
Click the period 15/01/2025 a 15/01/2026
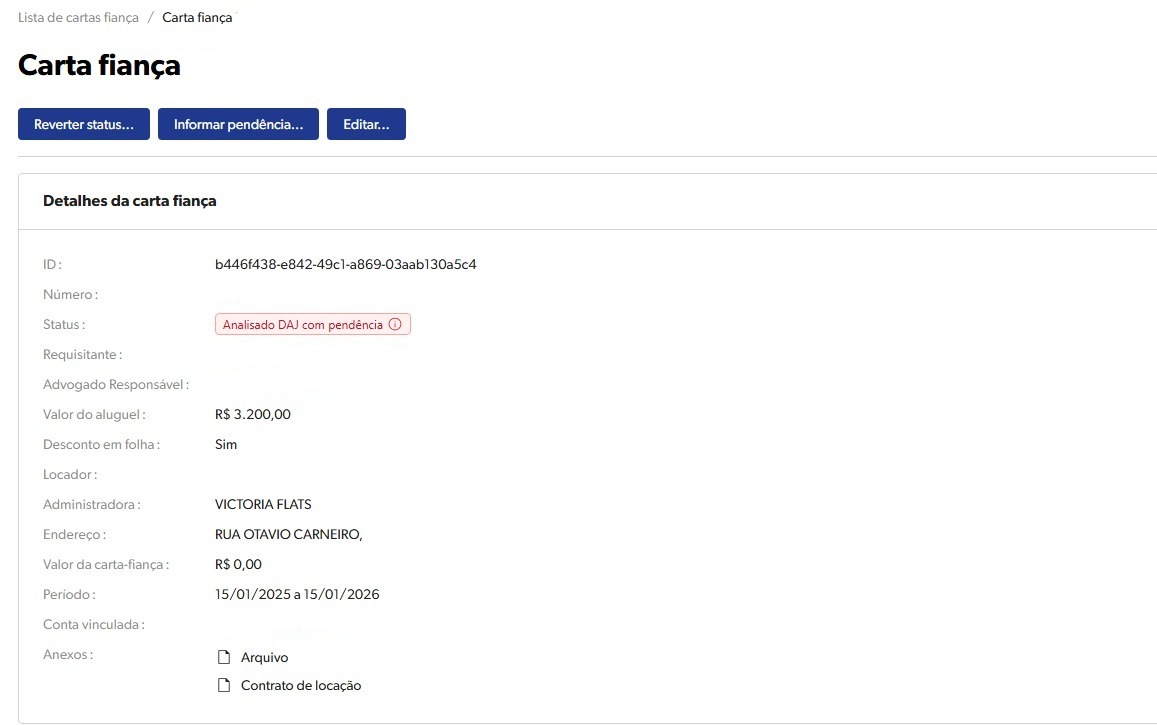pos(297,594)
